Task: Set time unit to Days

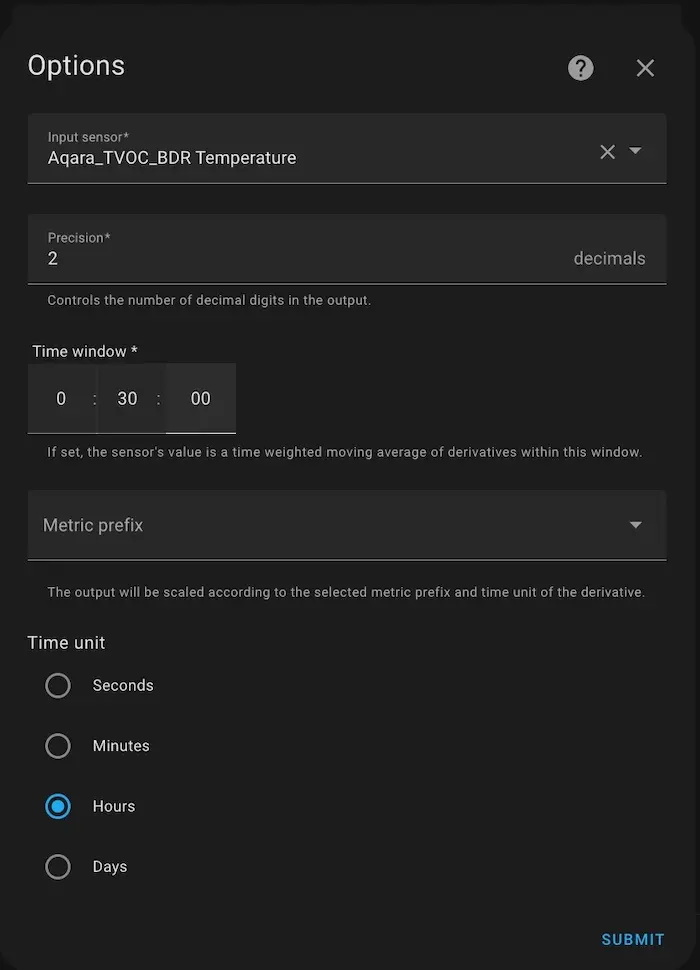Action: point(58,867)
